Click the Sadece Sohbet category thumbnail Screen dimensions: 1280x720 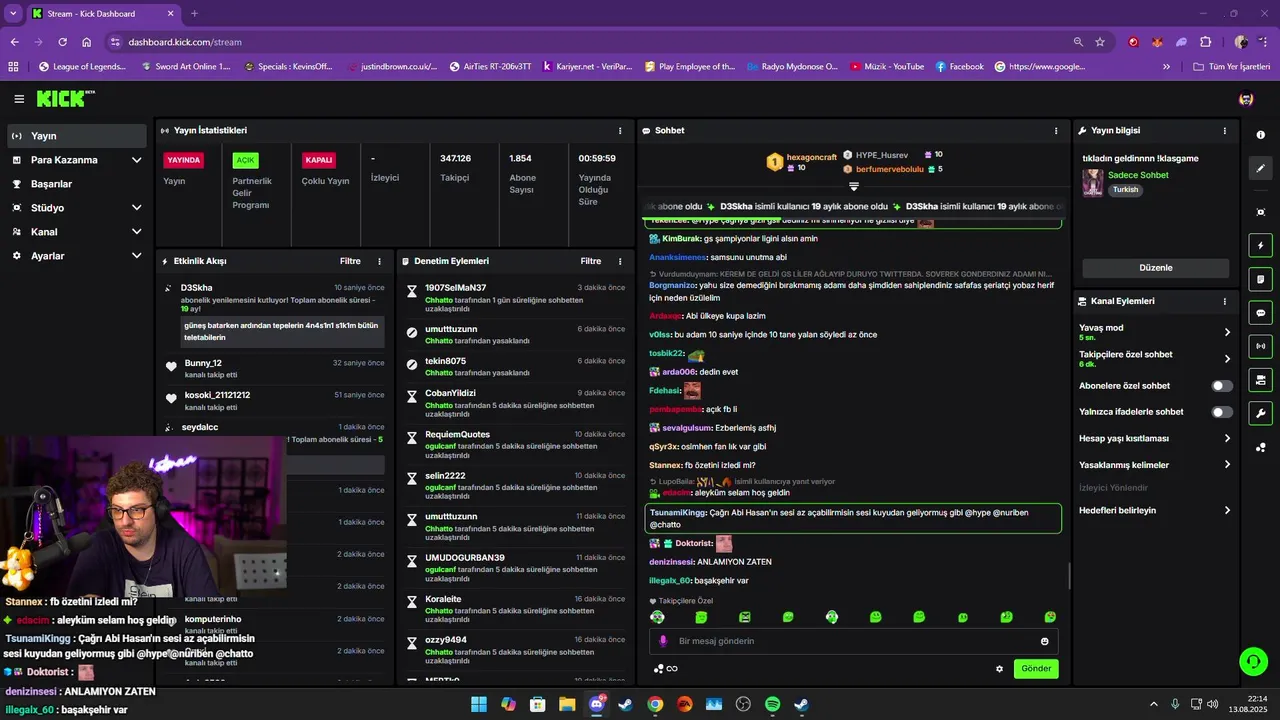(x=1093, y=183)
